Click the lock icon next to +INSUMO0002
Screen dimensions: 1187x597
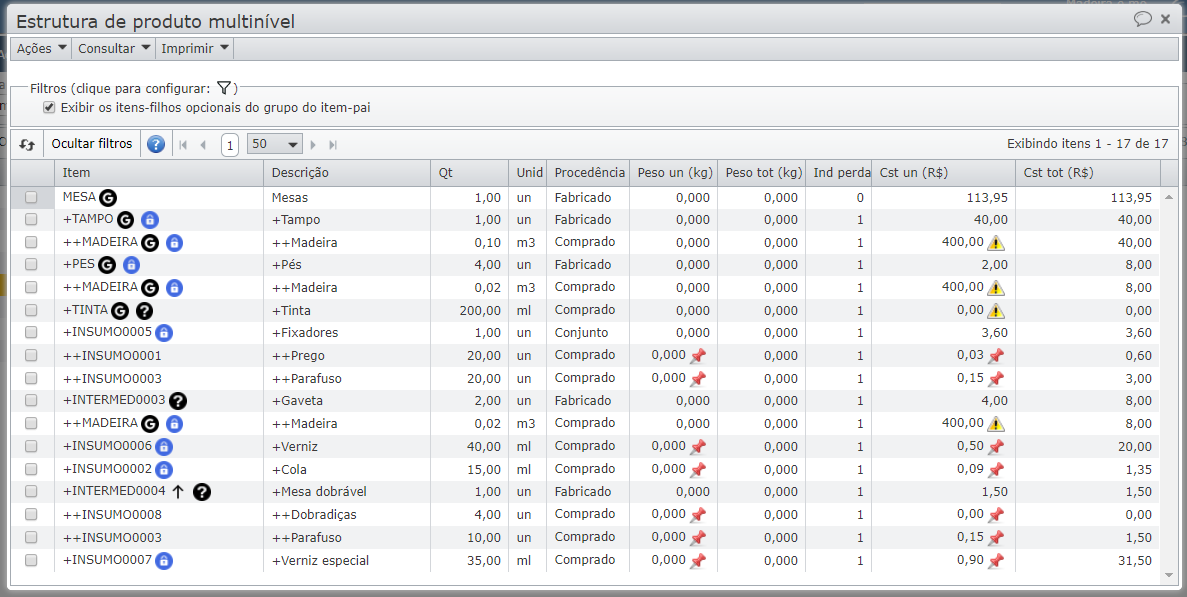164,470
